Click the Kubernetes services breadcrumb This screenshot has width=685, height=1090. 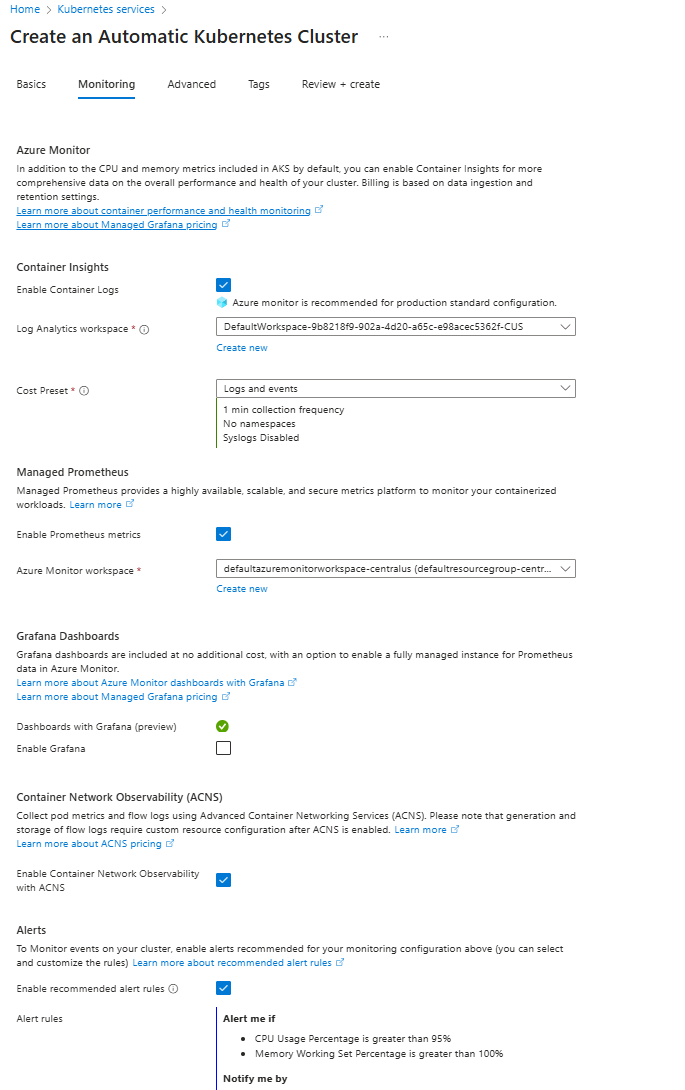coord(105,9)
